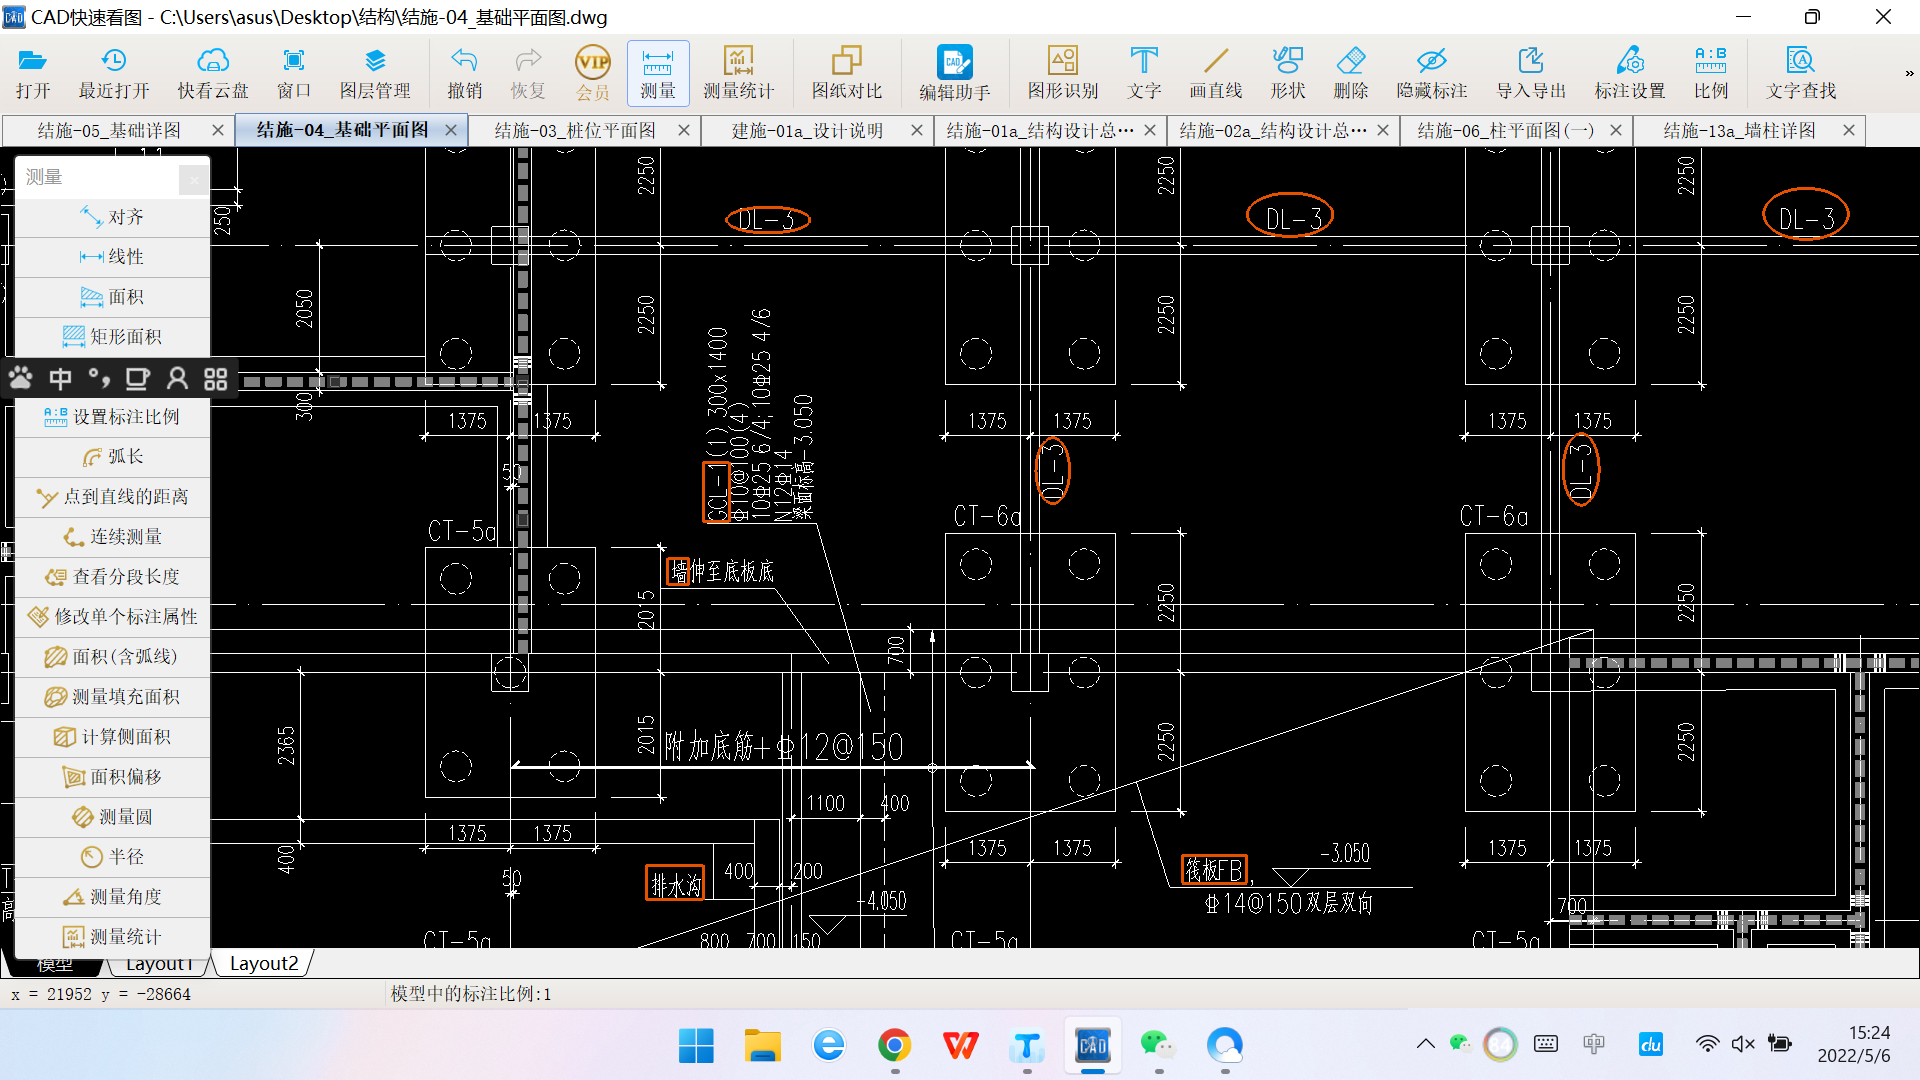1920x1080 pixels.
Task: Close the 结施-03_桩位平面图 tab
Action: pyautogui.click(x=684, y=130)
